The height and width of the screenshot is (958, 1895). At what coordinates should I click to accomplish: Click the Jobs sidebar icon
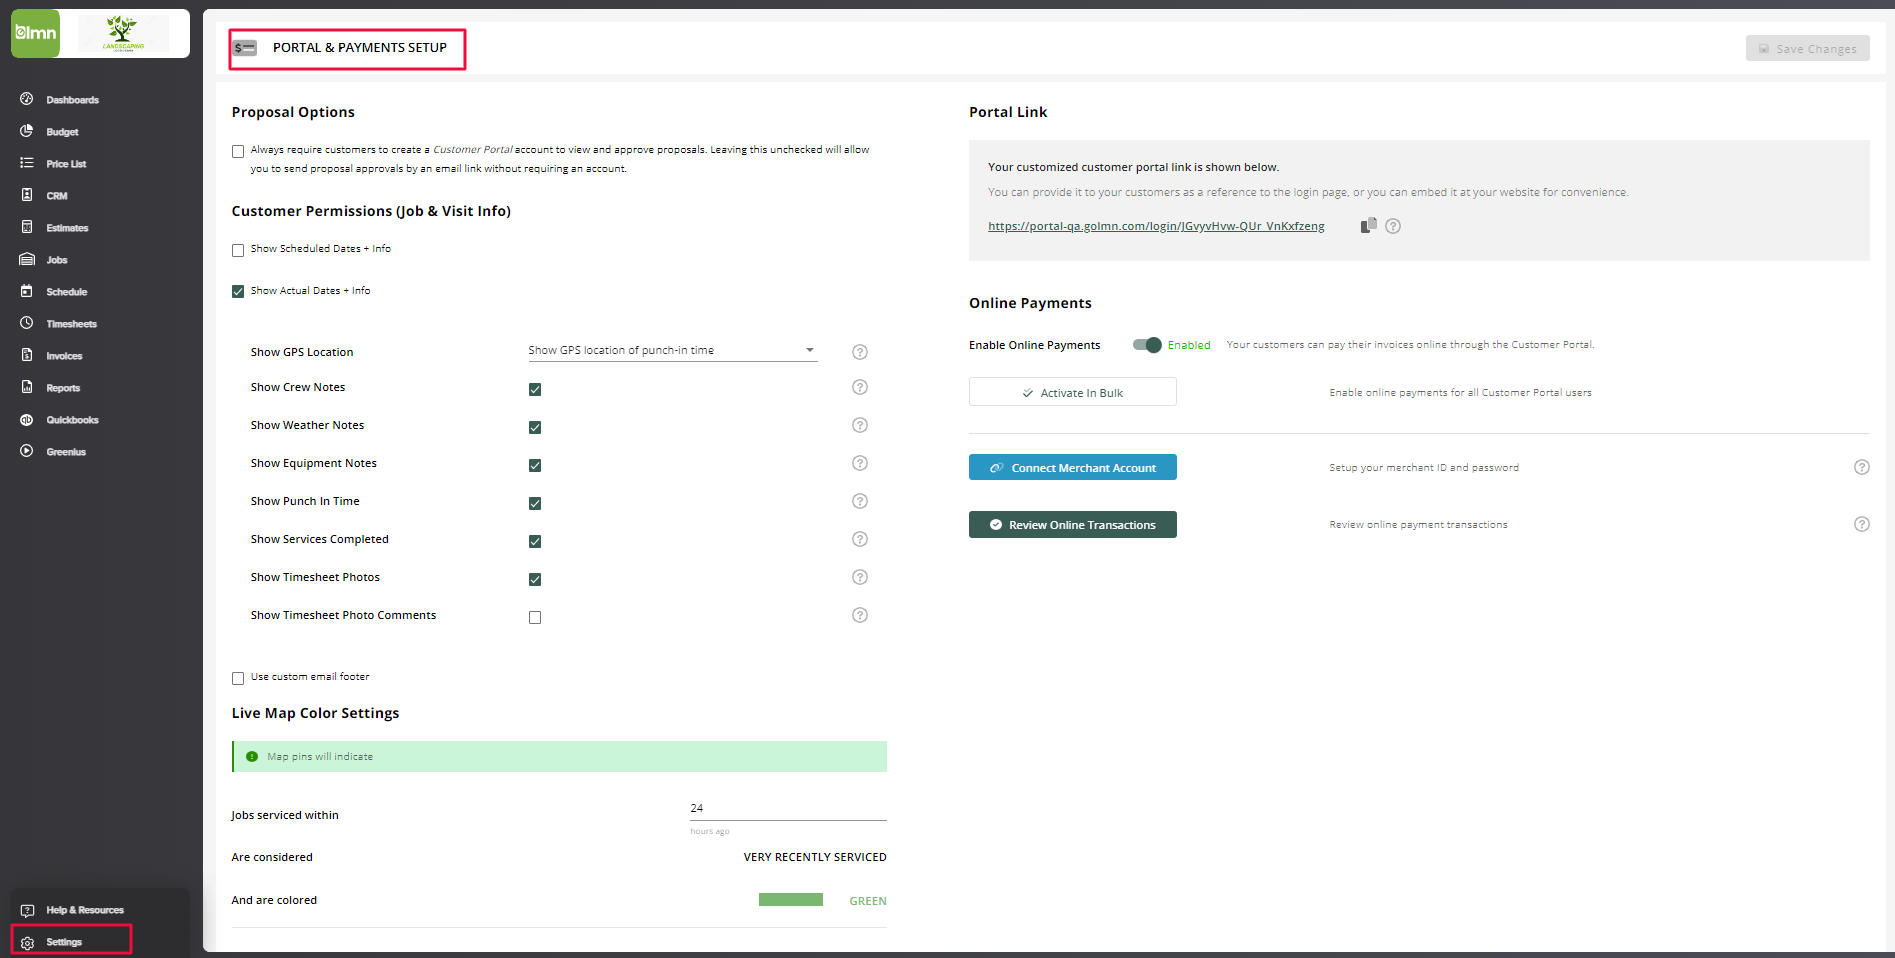click(x=27, y=259)
